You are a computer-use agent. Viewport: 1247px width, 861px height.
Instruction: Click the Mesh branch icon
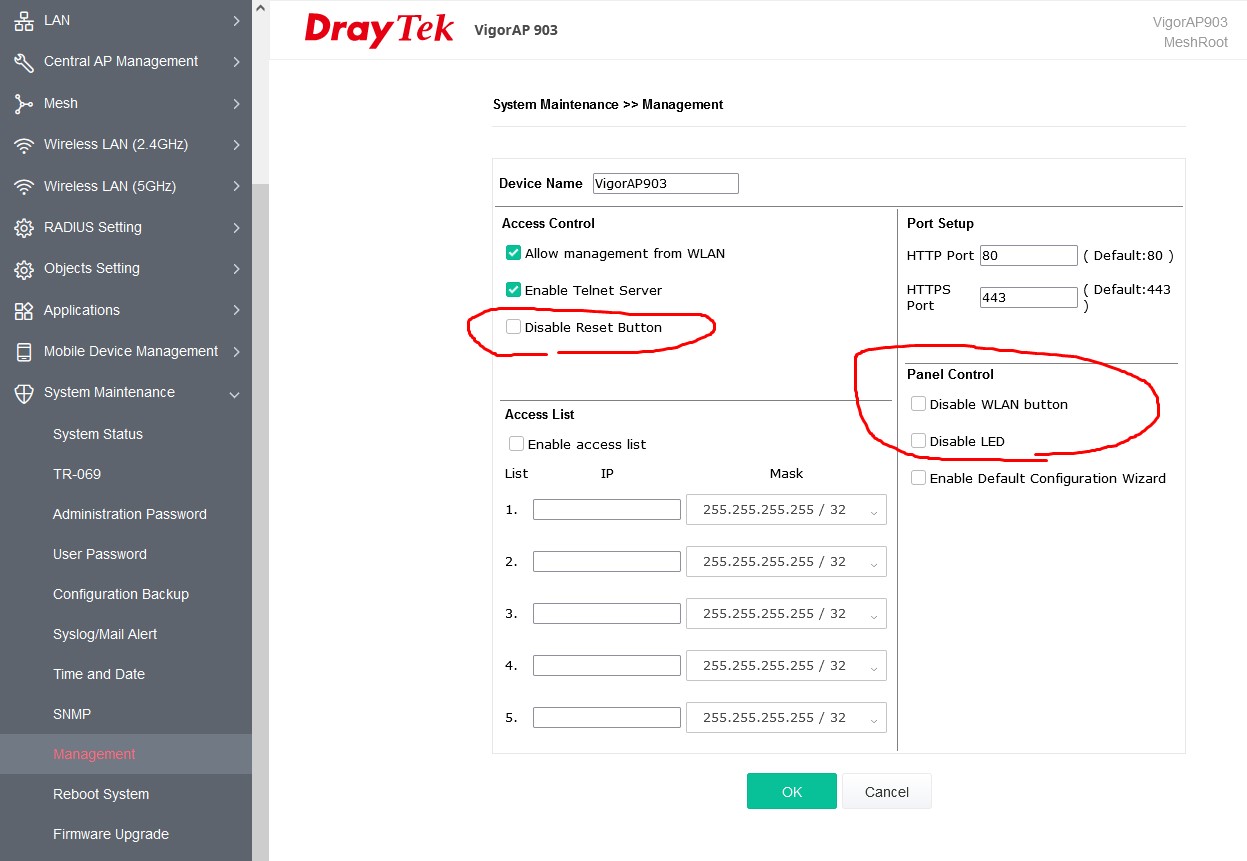click(x=24, y=104)
